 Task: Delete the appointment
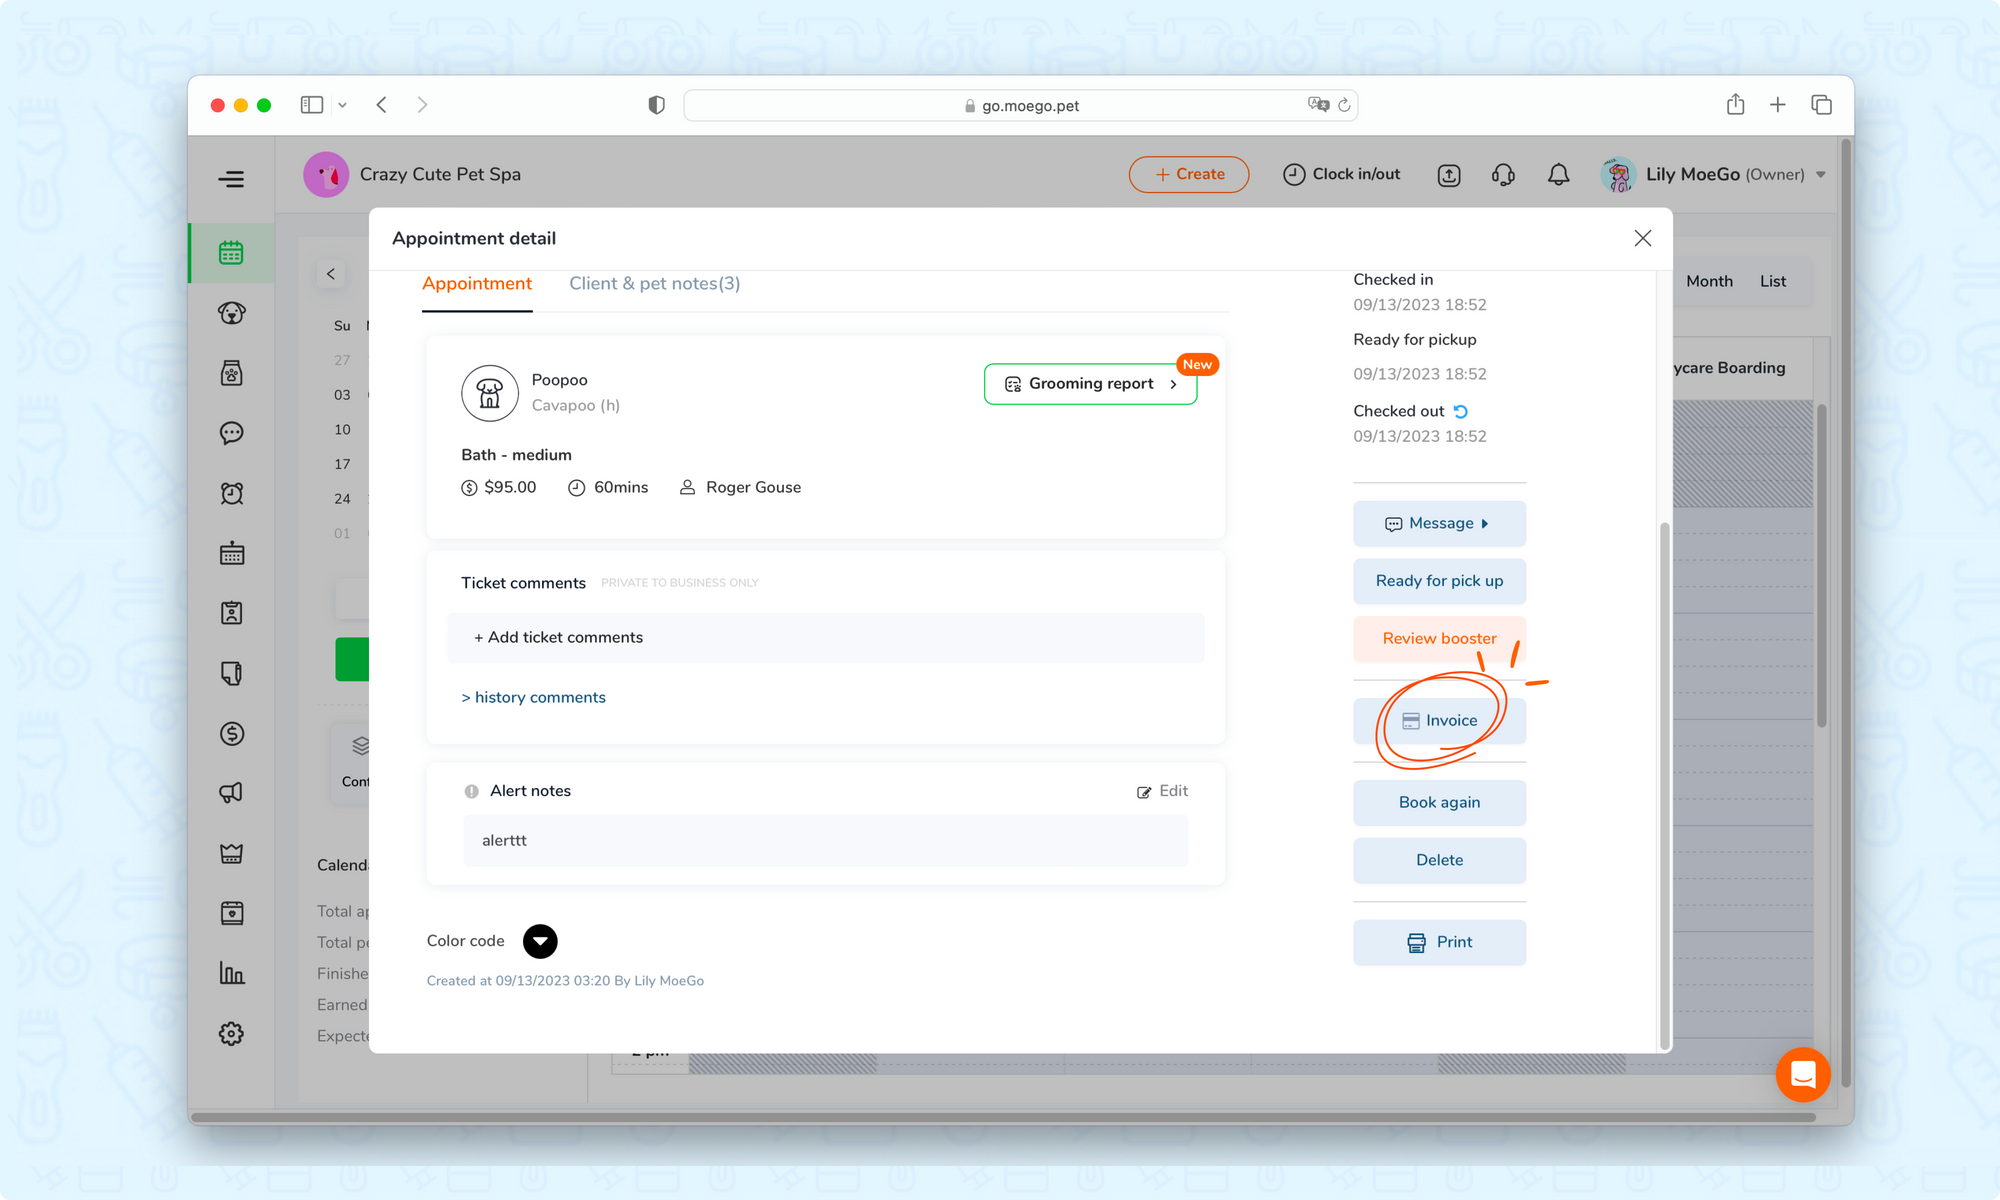1439,860
